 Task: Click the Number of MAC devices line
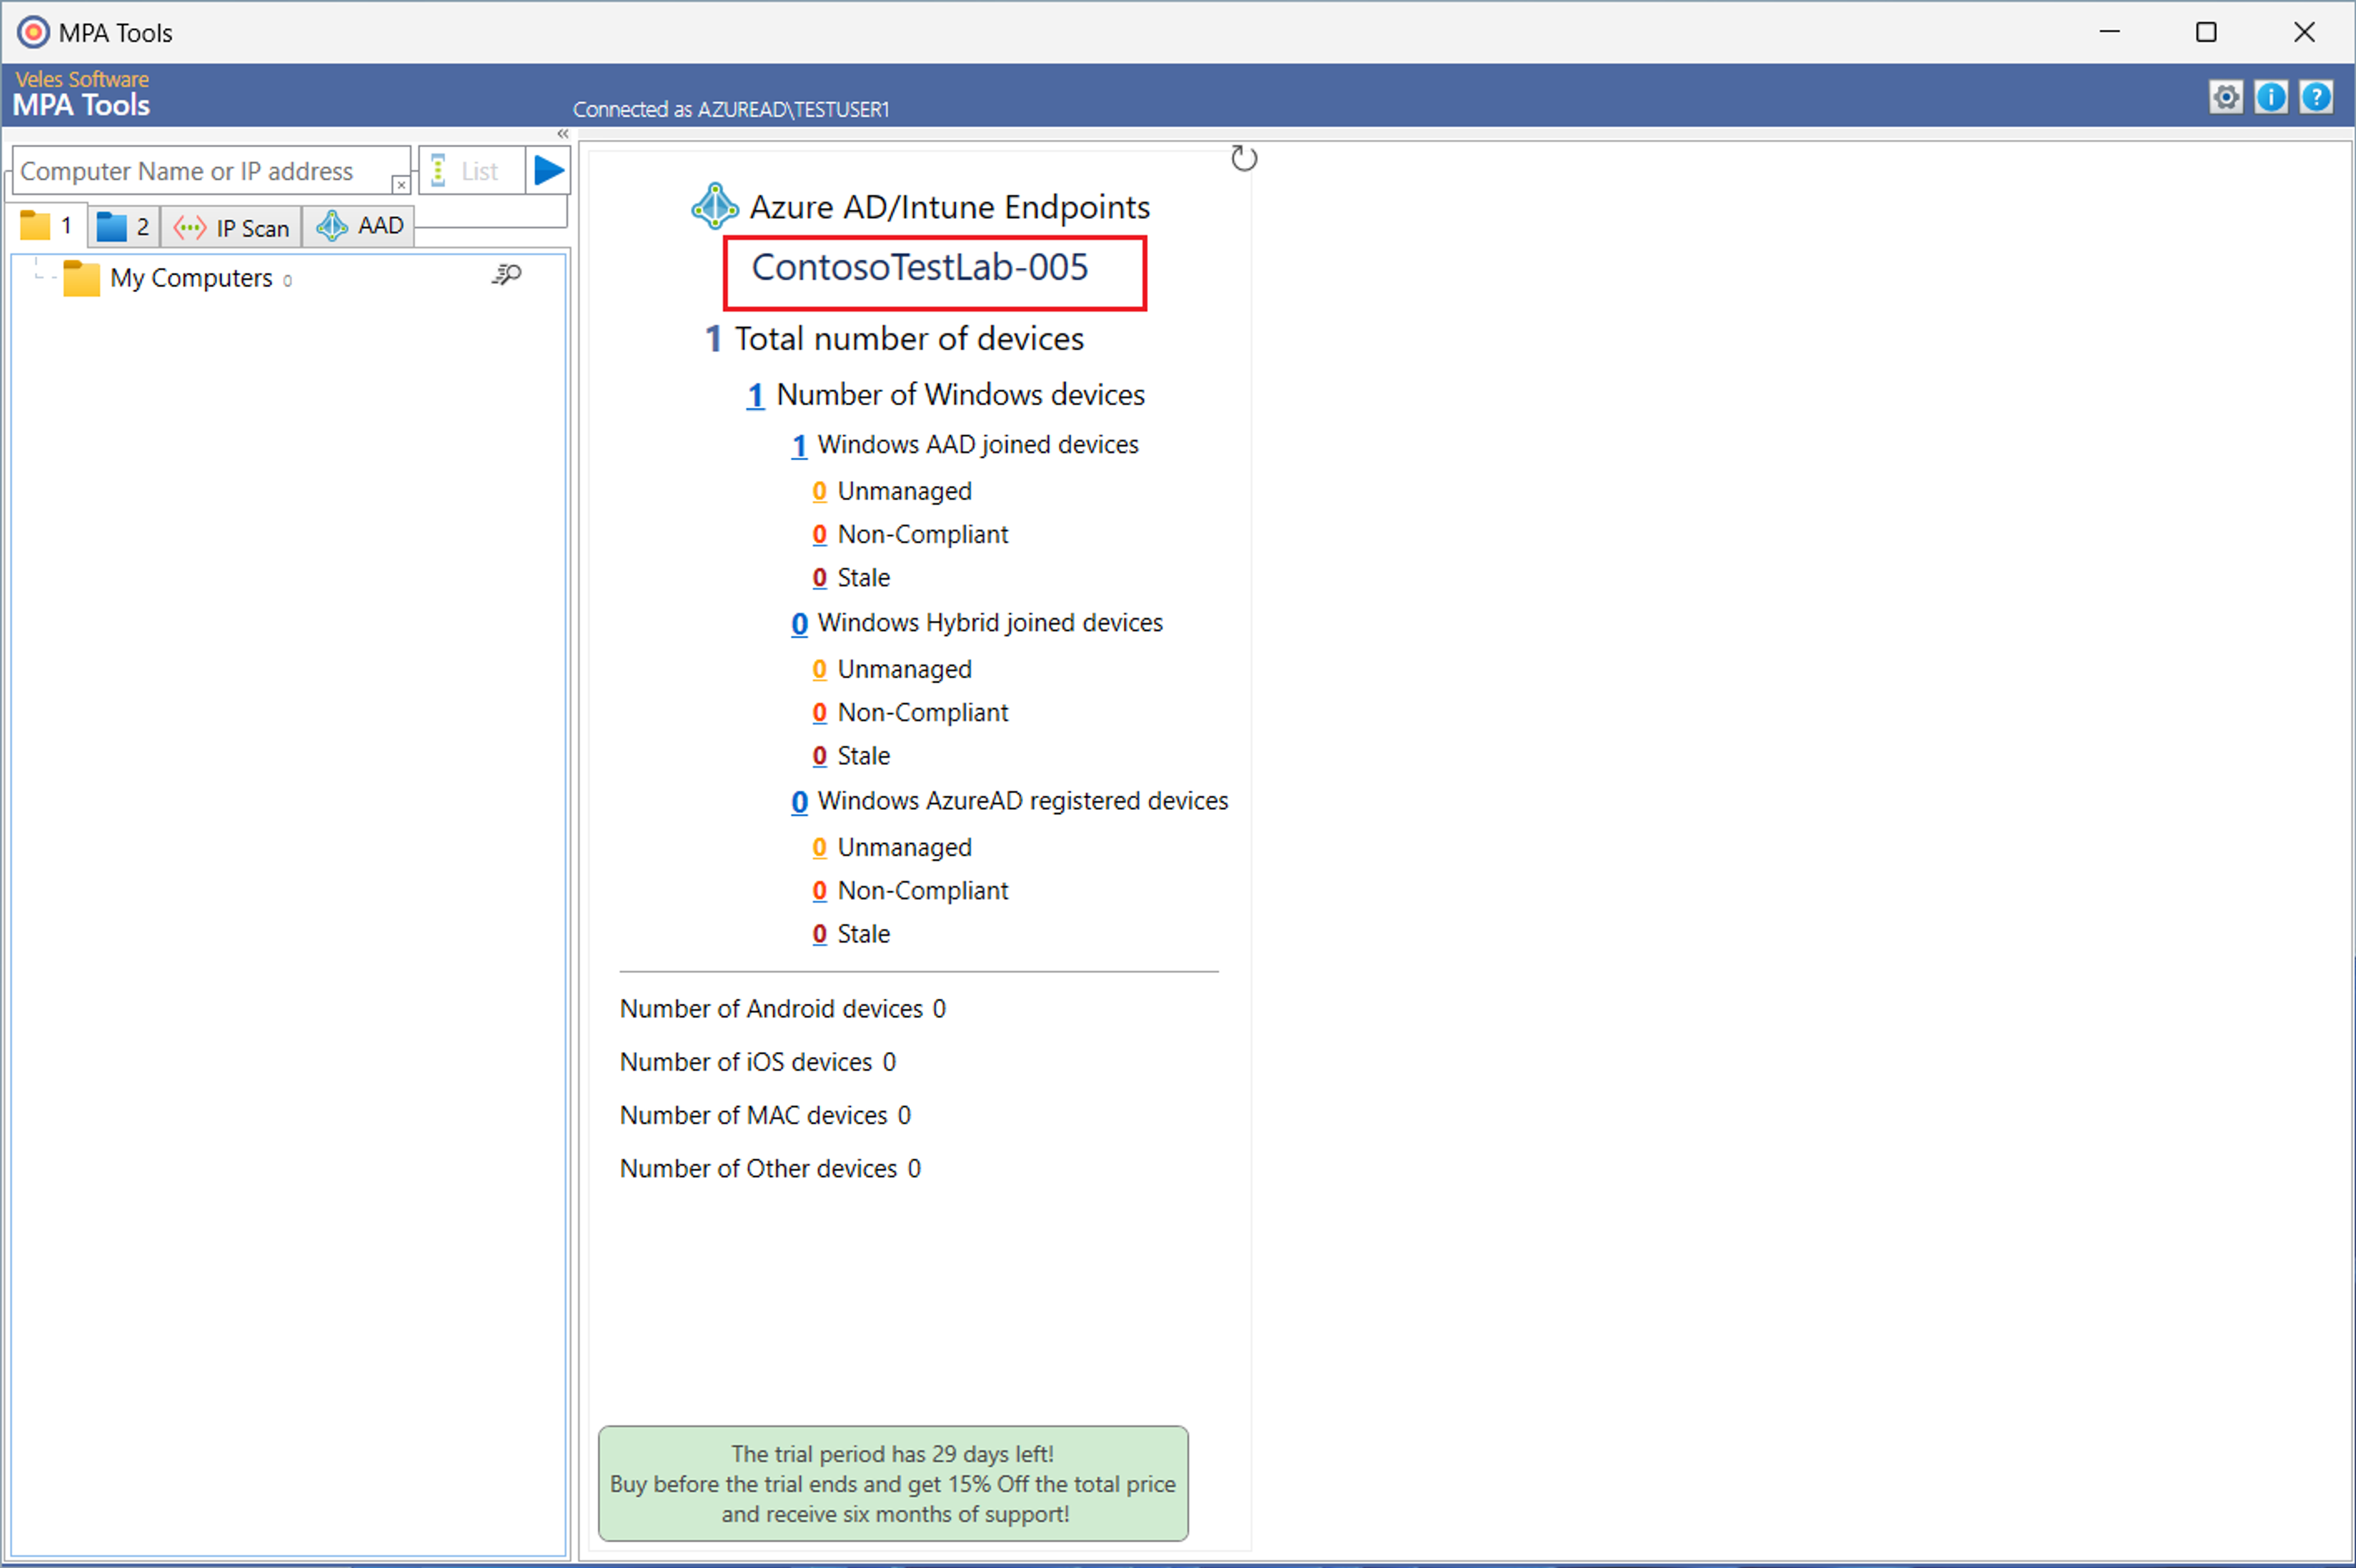tap(765, 1115)
